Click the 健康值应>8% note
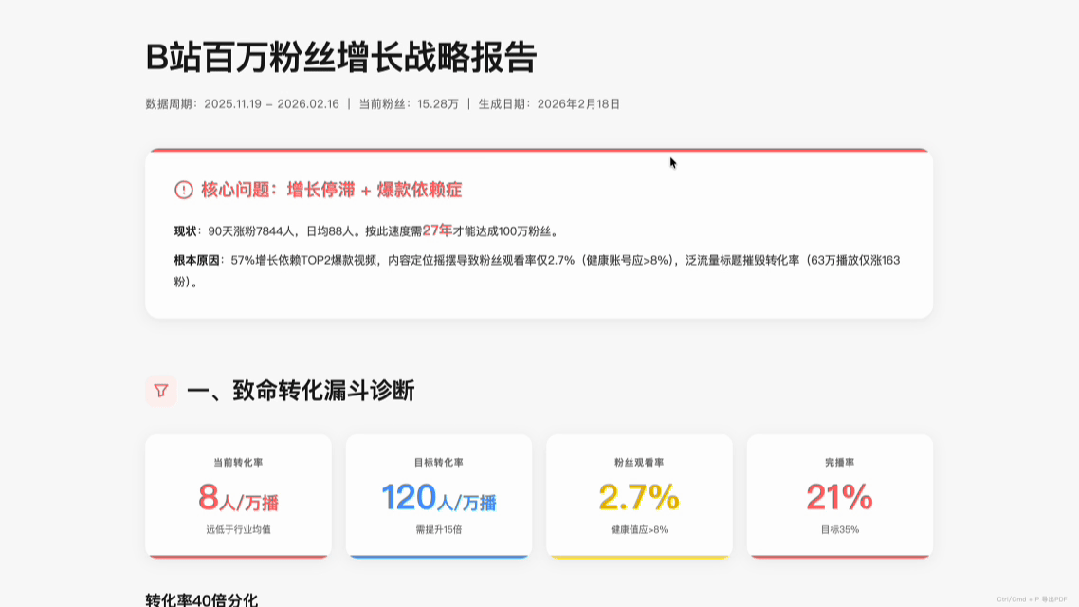1079x607 pixels. point(639,529)
